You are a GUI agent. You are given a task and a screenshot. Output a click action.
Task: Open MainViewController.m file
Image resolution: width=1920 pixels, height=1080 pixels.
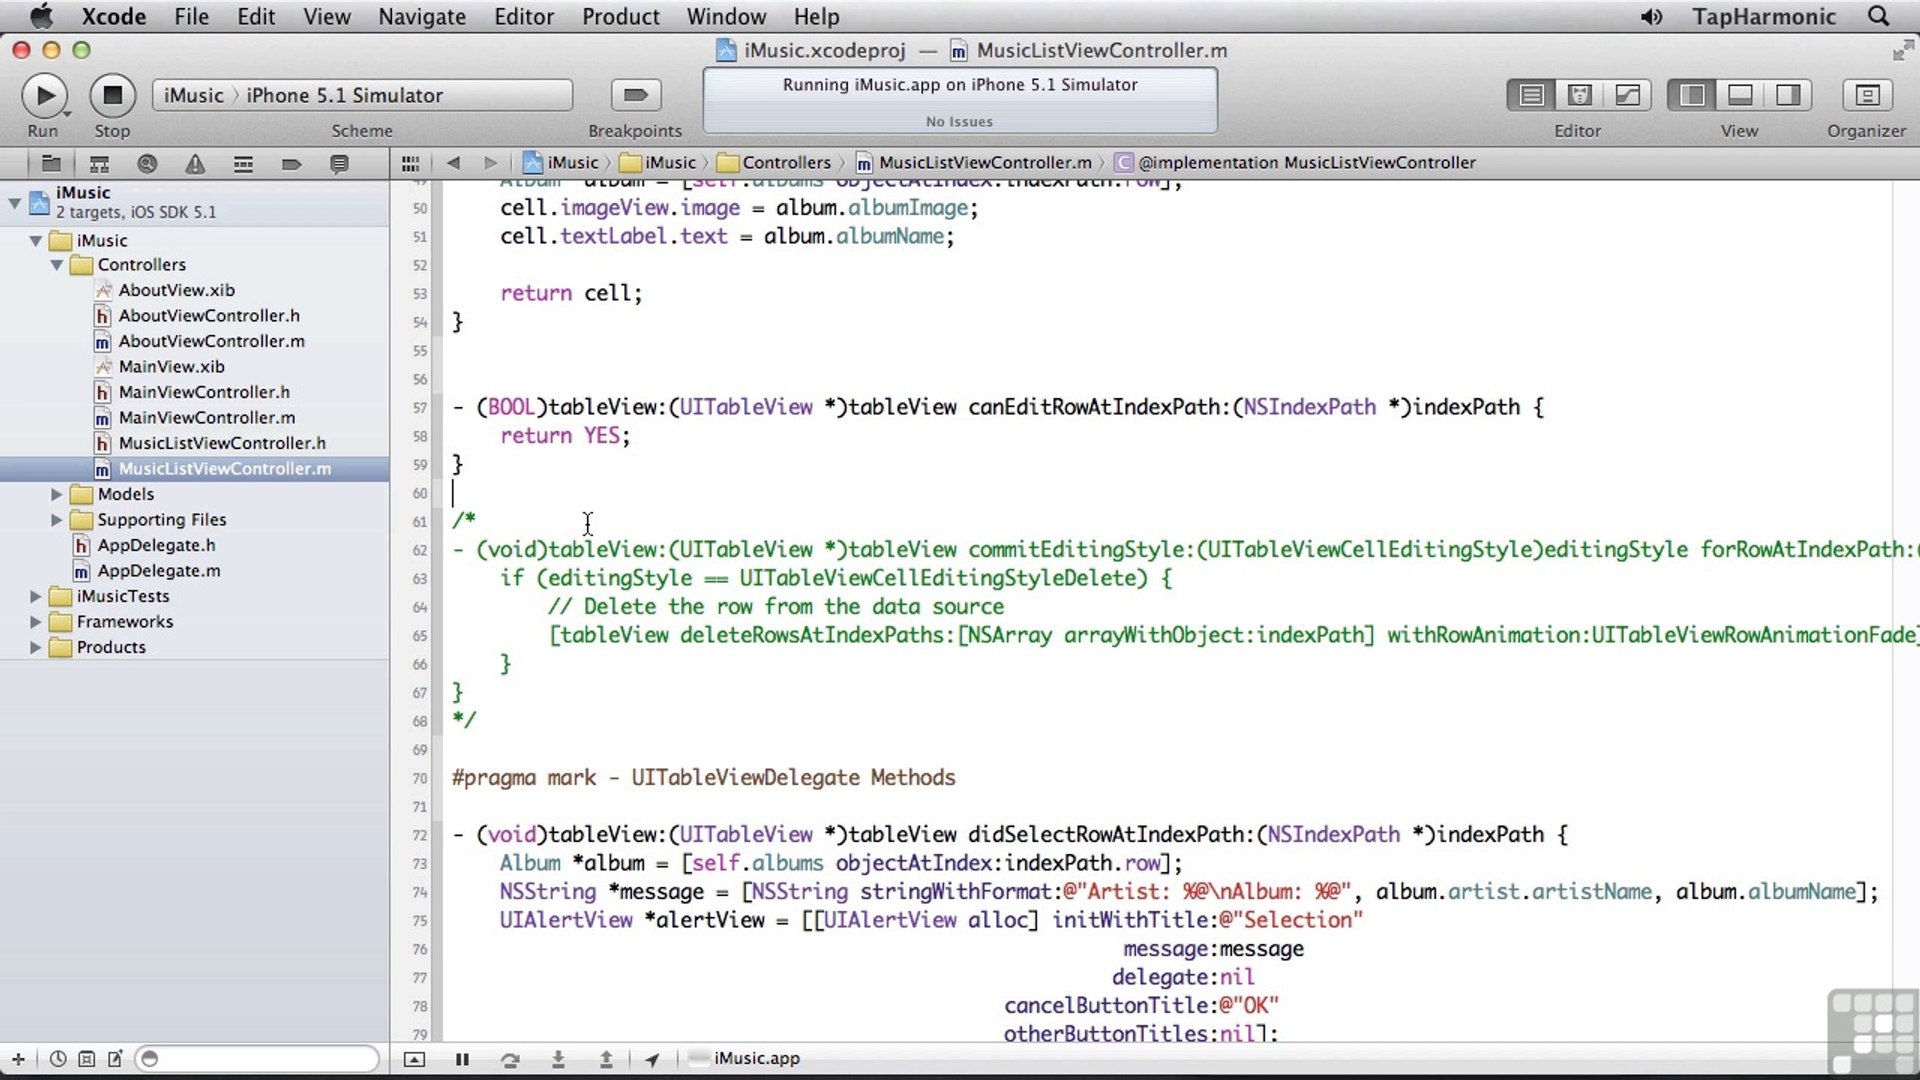207,418
